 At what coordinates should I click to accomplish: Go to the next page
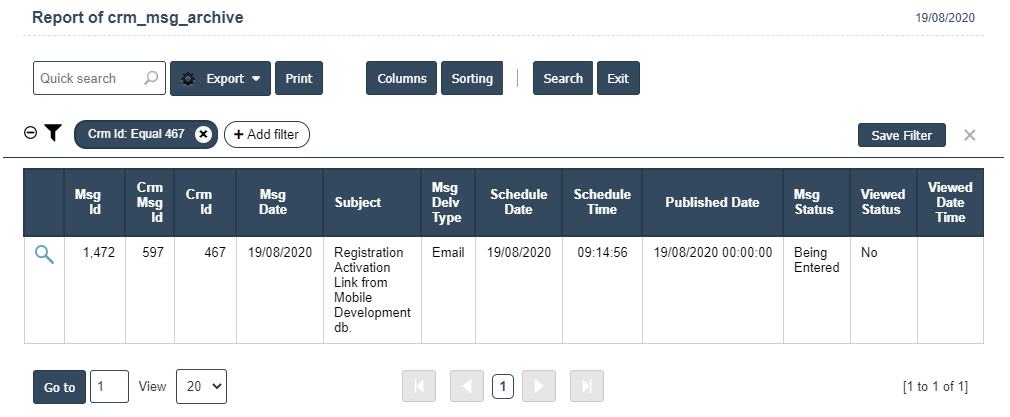(538, 386)
